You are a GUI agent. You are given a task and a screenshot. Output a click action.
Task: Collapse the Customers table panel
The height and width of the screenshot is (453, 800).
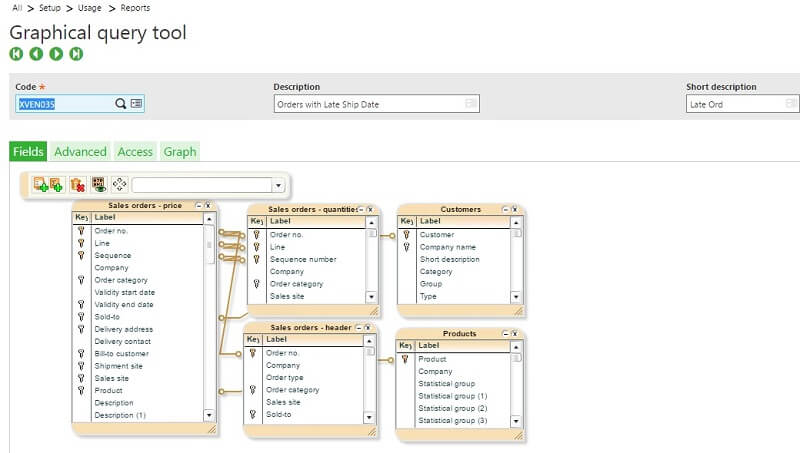505,210
